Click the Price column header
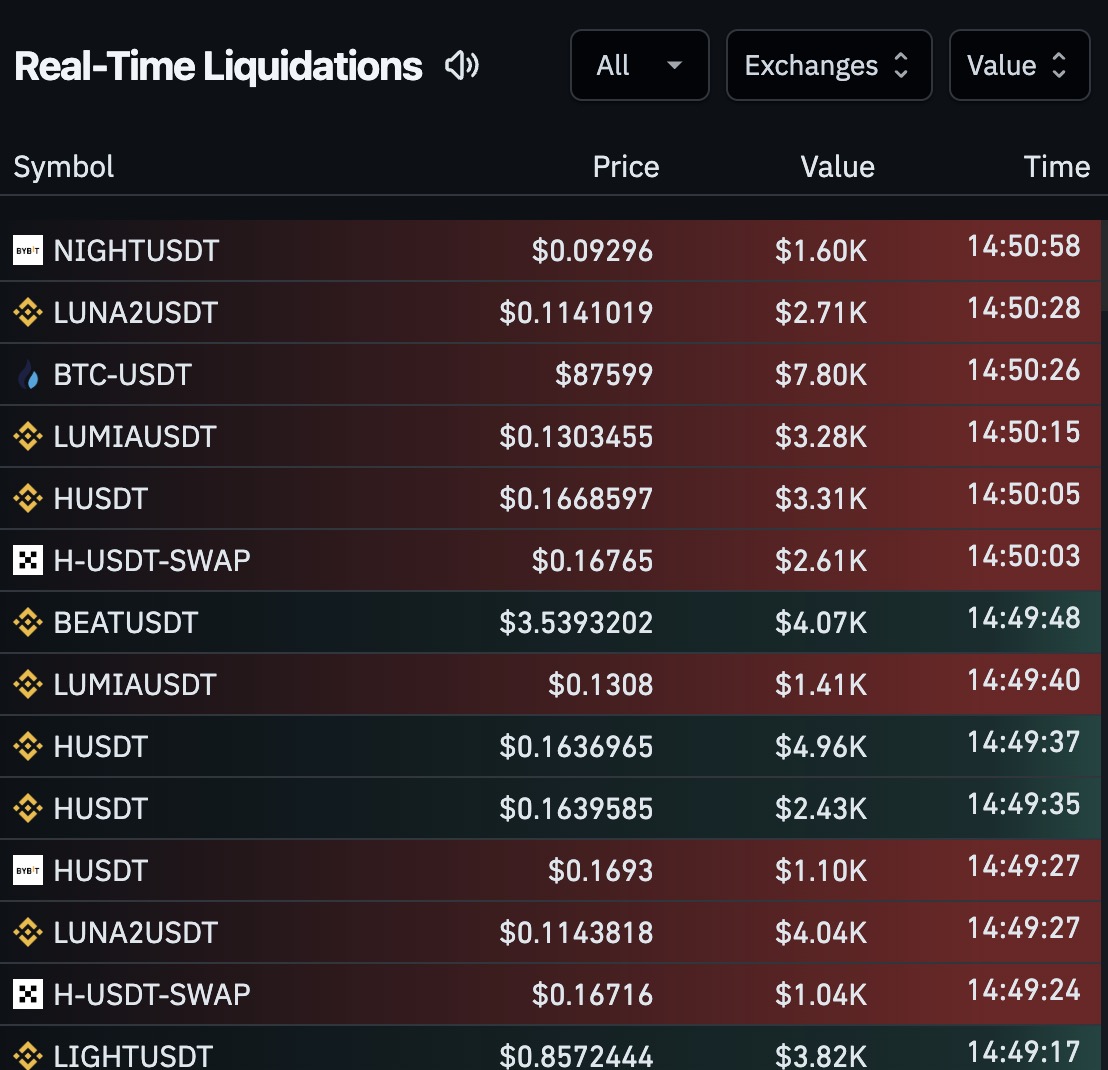The image size is (1108, 1070). click(x=625, y=166)
